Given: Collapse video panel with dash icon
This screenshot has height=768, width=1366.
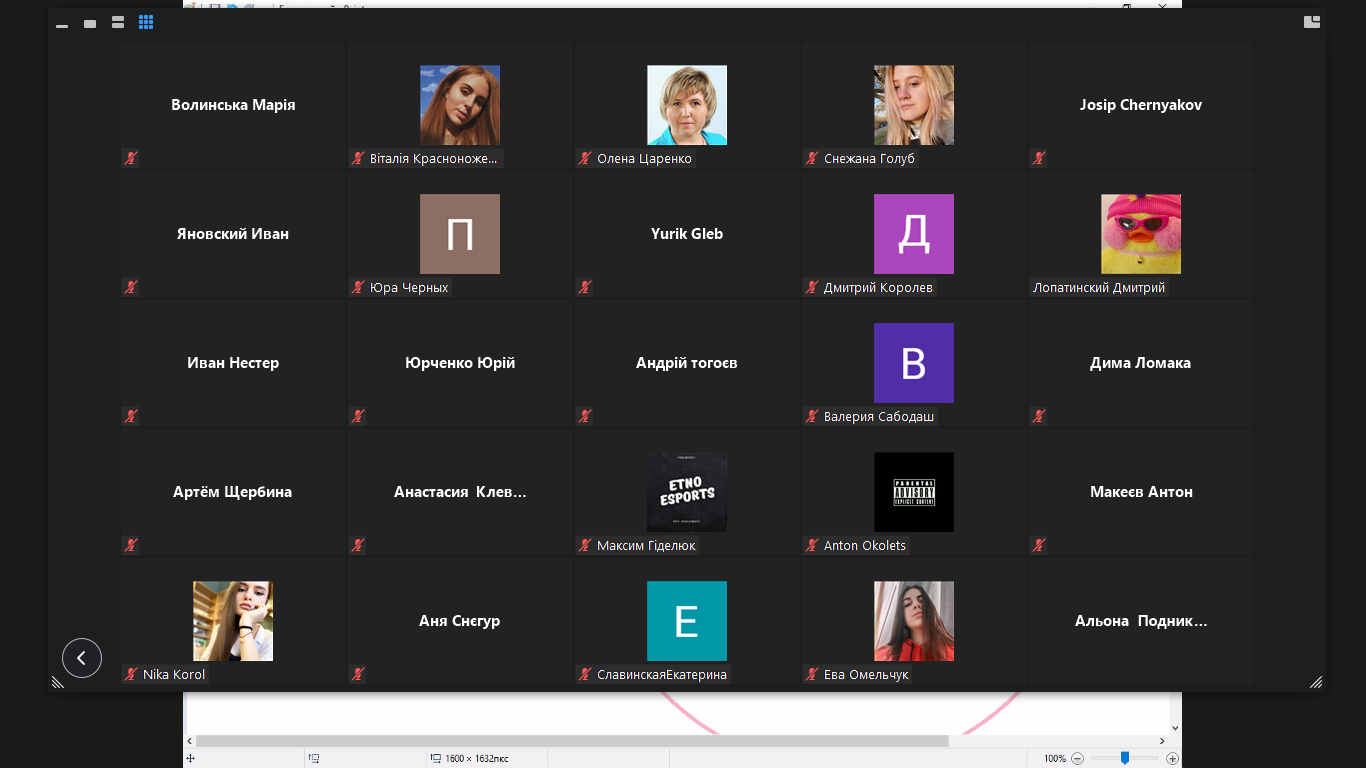Looking at the screenshot, I should [62, 25].
